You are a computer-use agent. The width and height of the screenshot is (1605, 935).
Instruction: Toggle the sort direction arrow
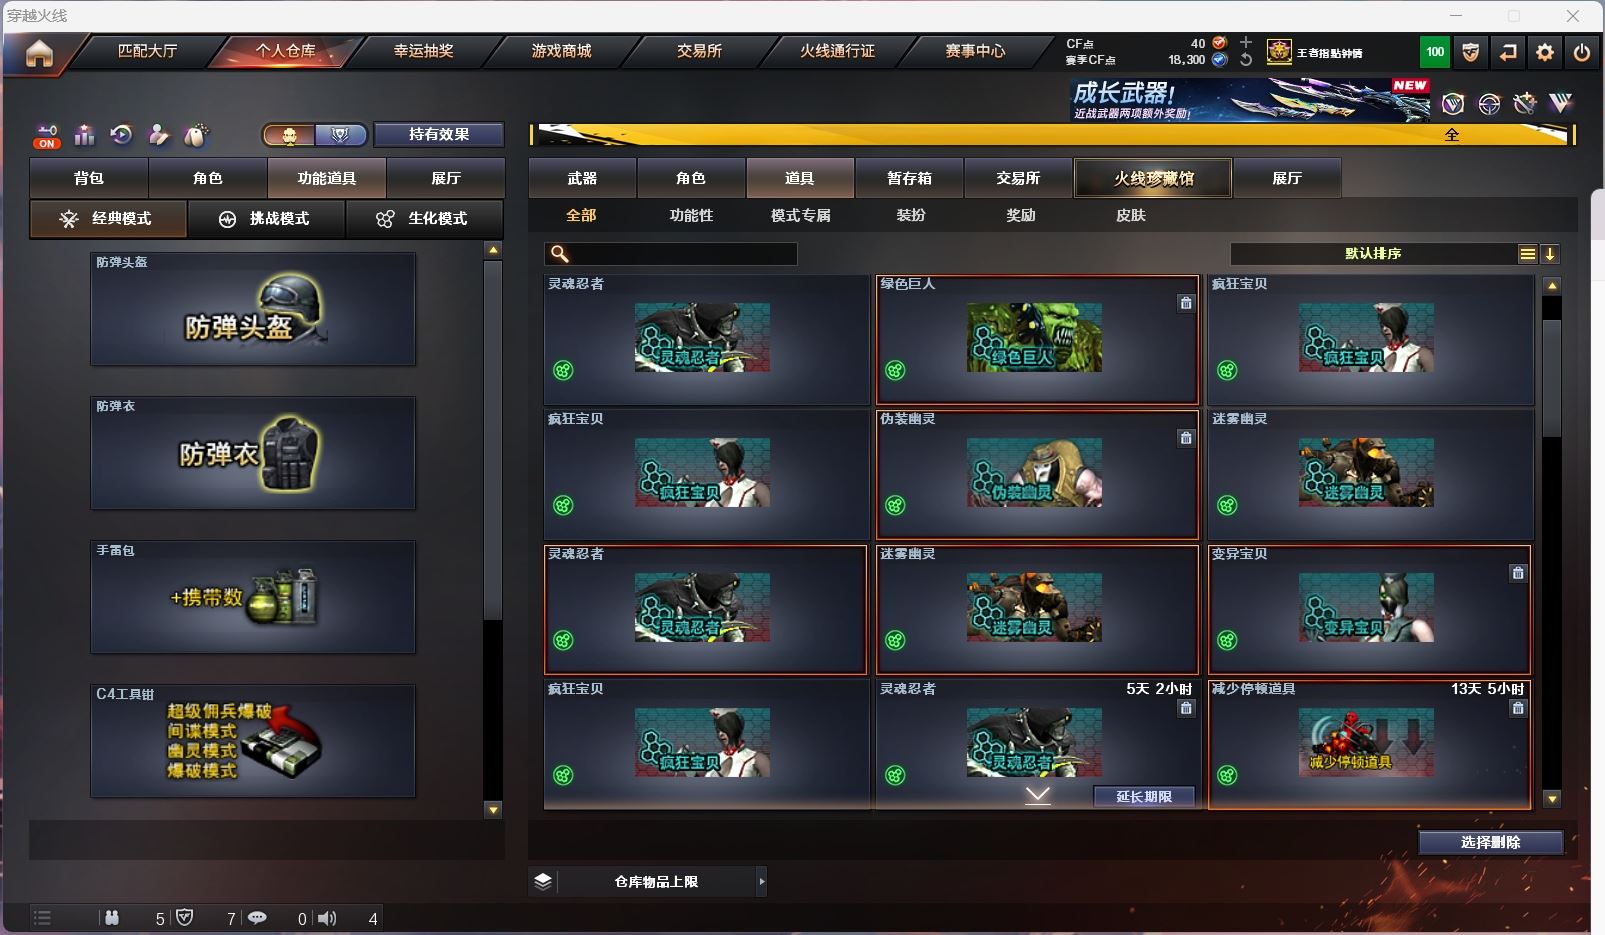coord(1549,254)
